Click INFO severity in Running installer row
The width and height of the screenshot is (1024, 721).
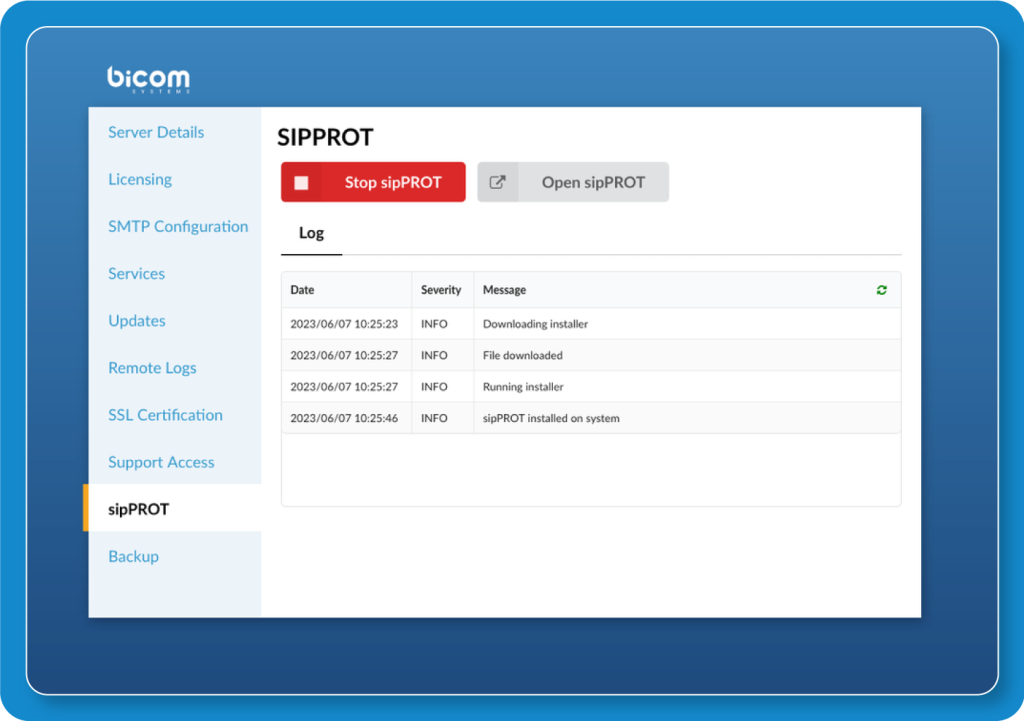434,387
